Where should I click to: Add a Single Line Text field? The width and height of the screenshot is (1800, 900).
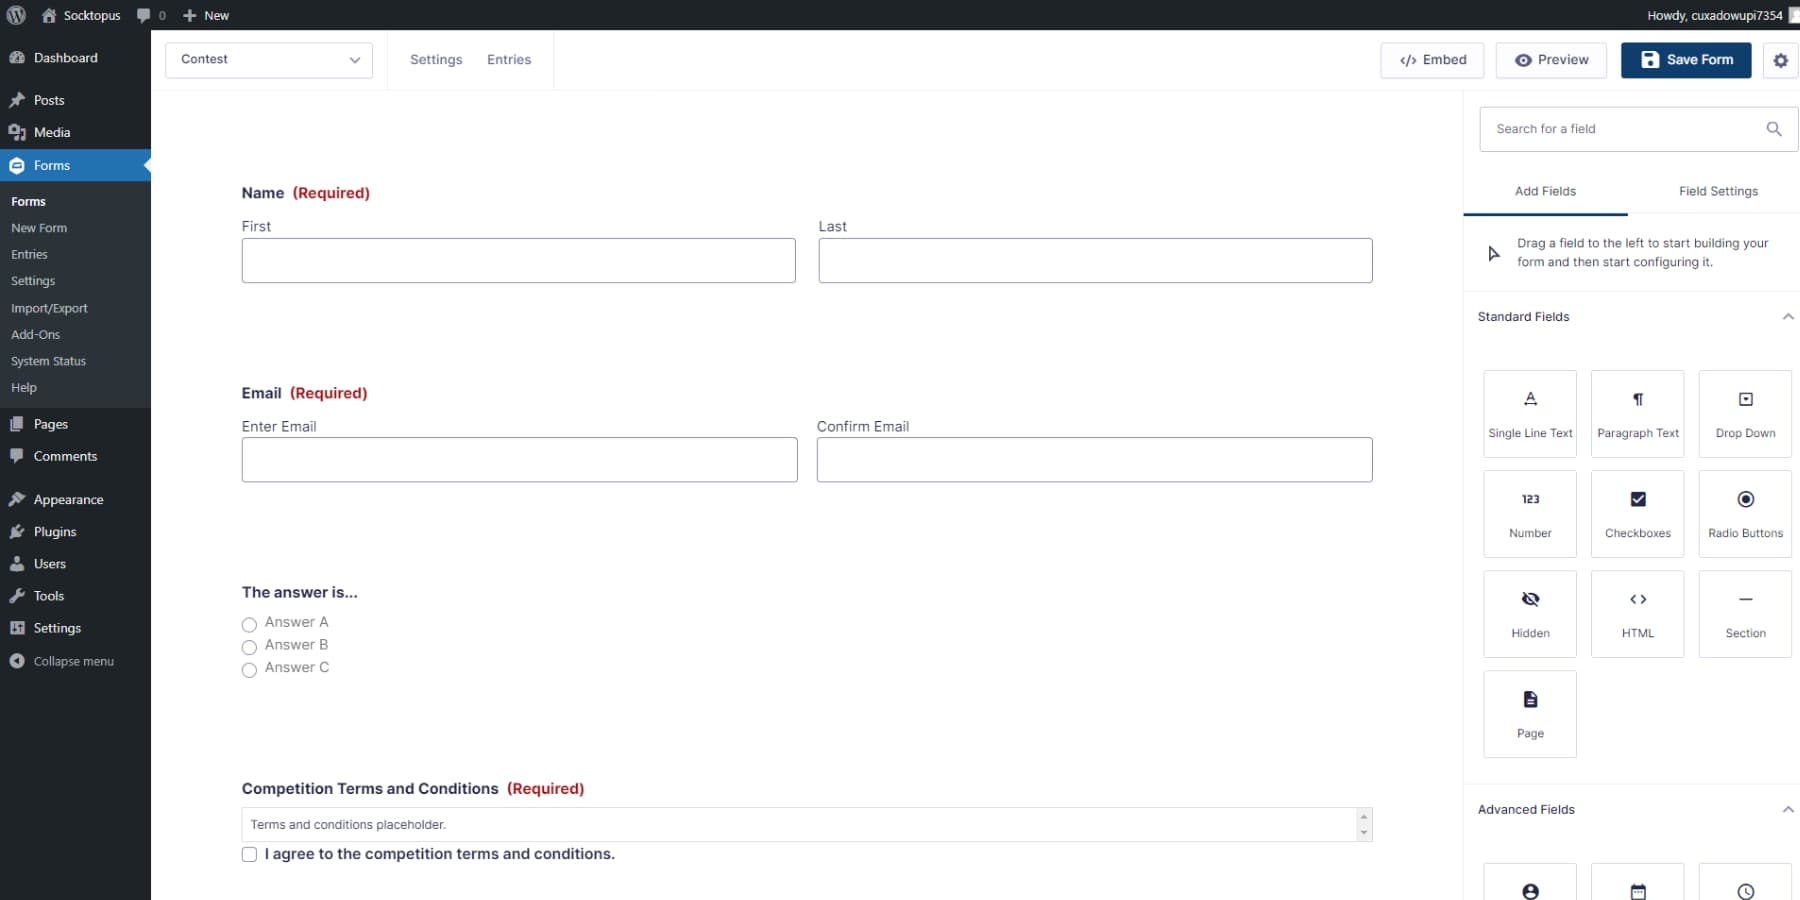[x=1530, y=413]
